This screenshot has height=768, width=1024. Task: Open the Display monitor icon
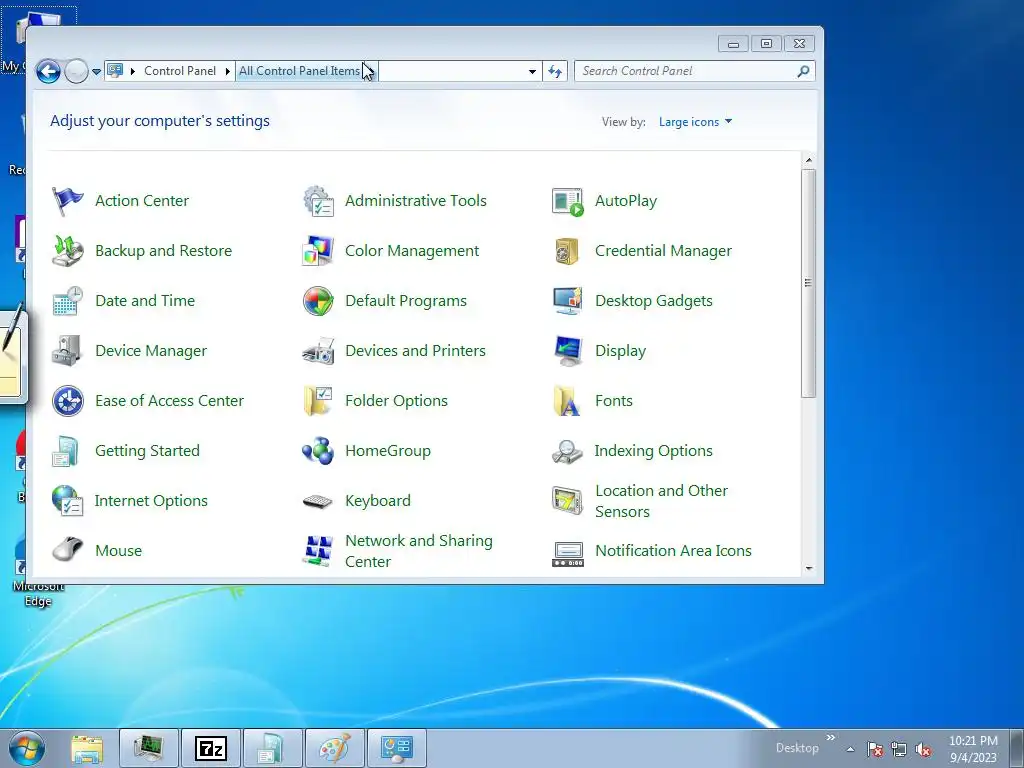point(568,351)
